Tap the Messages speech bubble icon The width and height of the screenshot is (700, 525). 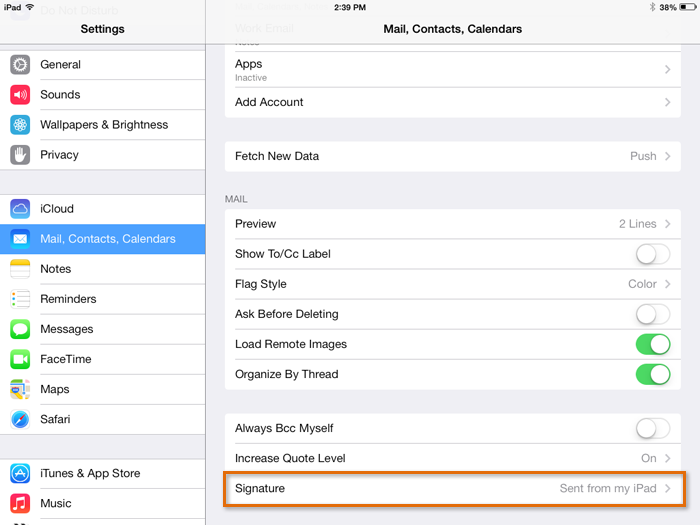coord(20,329)
